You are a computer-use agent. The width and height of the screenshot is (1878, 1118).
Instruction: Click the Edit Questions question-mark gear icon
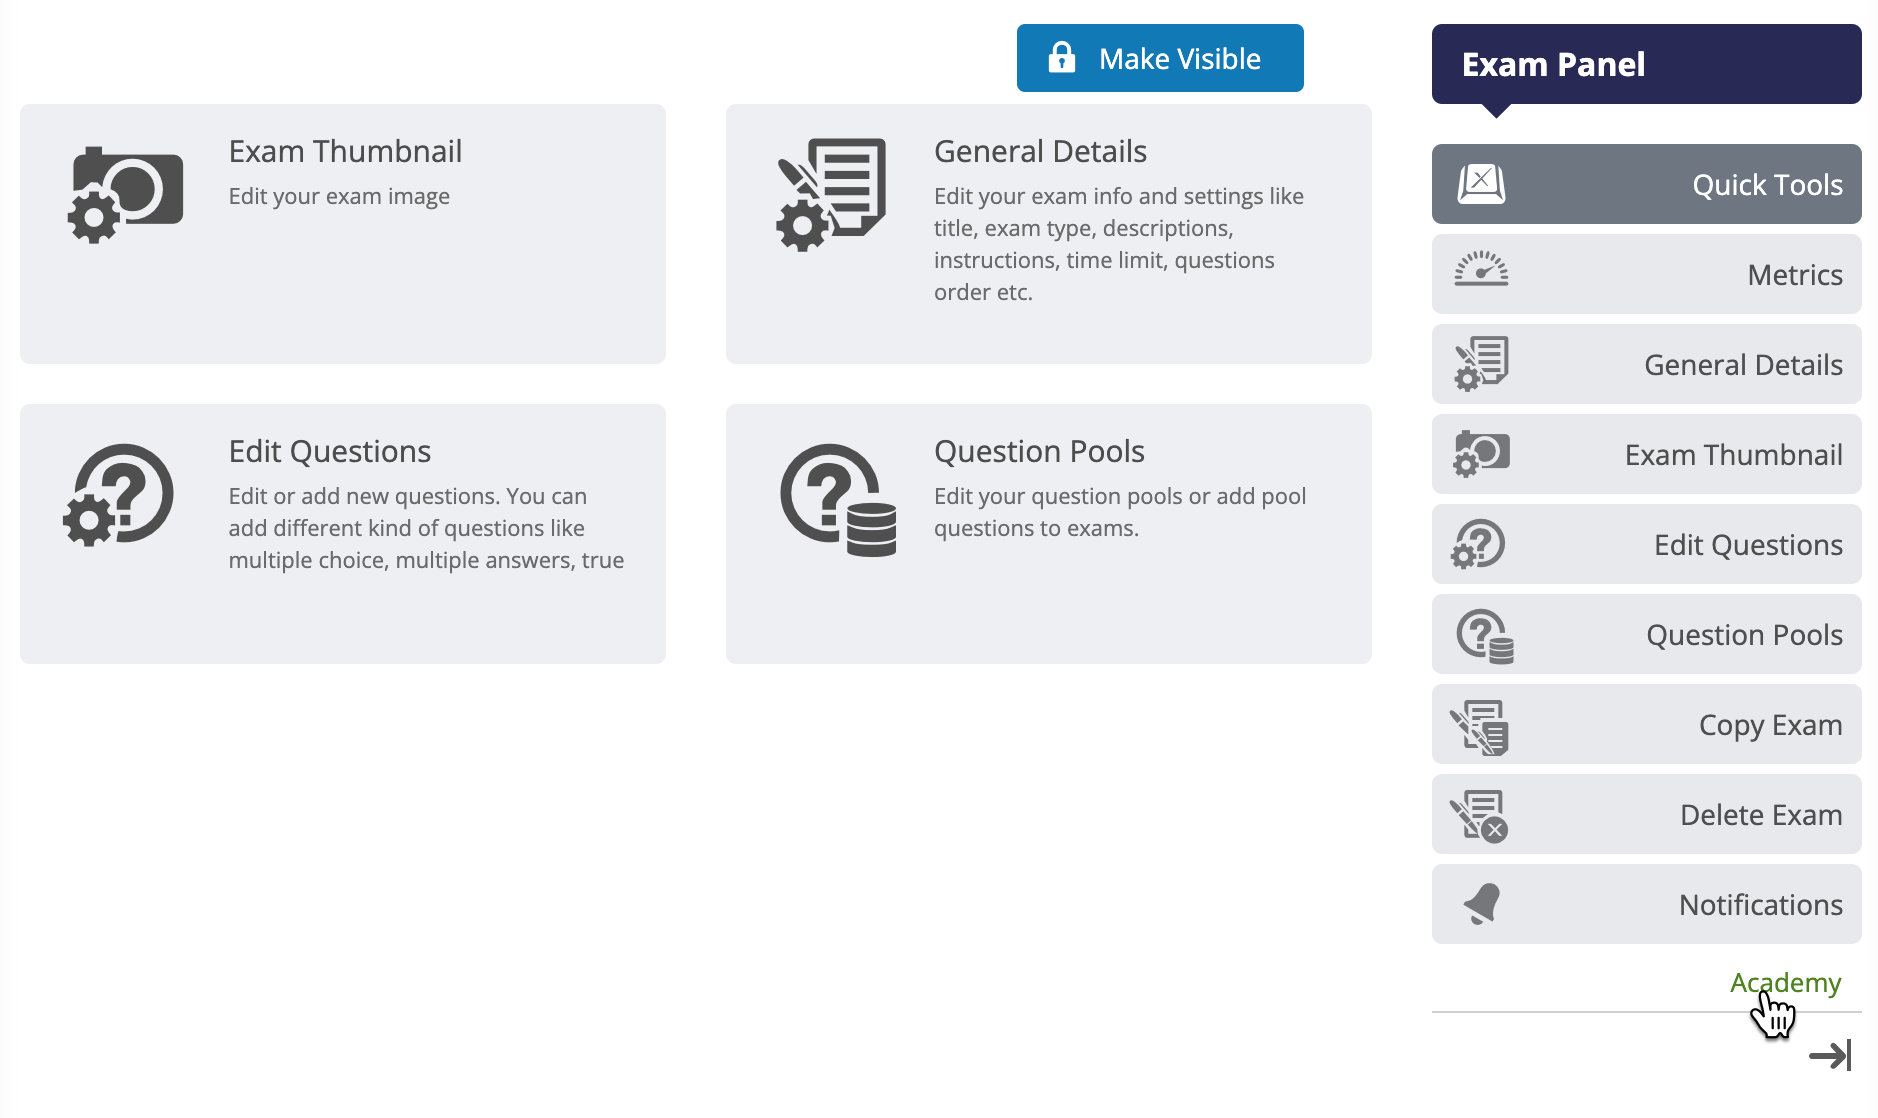click(119, 495)
